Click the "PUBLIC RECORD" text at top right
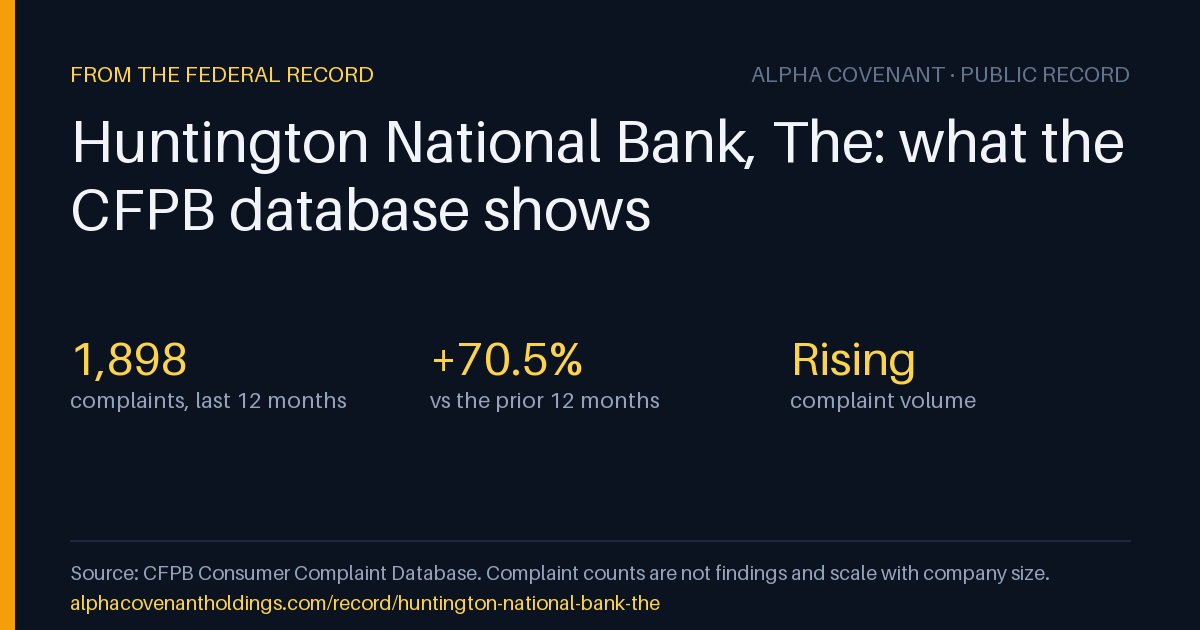 1045,75
